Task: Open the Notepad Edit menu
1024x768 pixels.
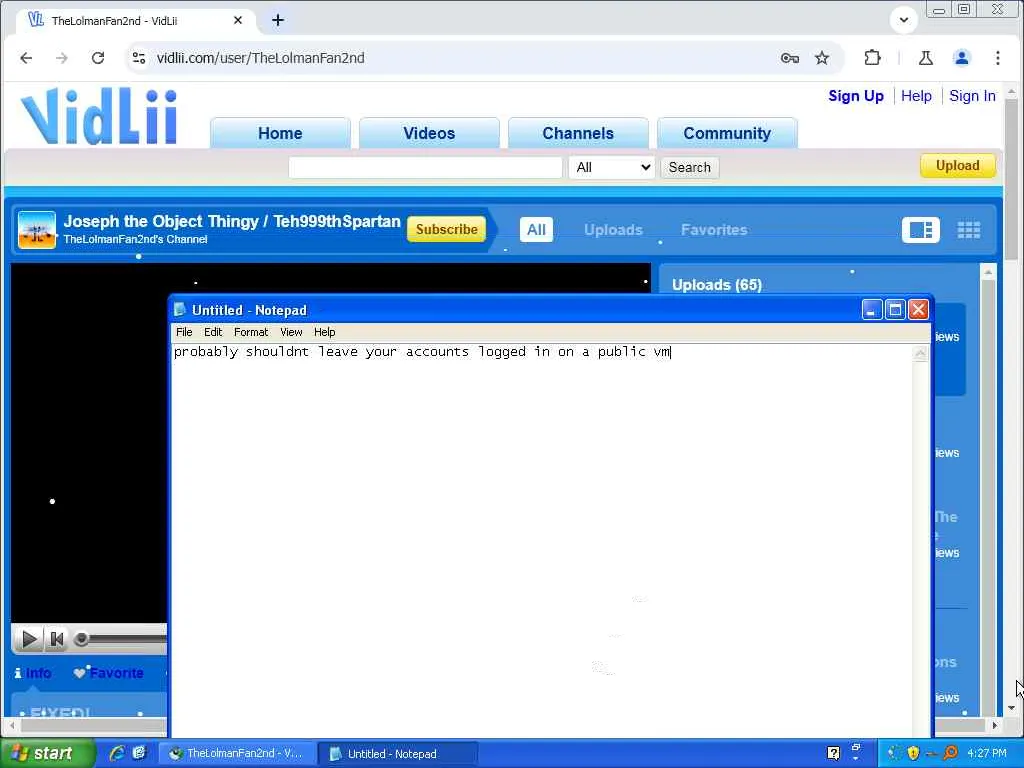Action: click(x=213, y=332)
